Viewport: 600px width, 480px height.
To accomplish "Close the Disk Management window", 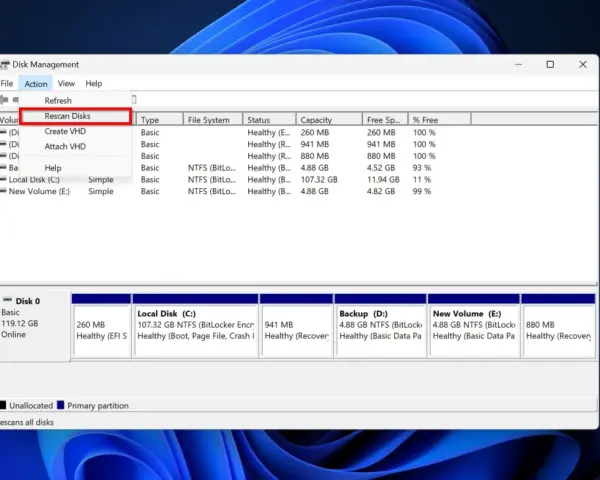I will tap(582, 64).
